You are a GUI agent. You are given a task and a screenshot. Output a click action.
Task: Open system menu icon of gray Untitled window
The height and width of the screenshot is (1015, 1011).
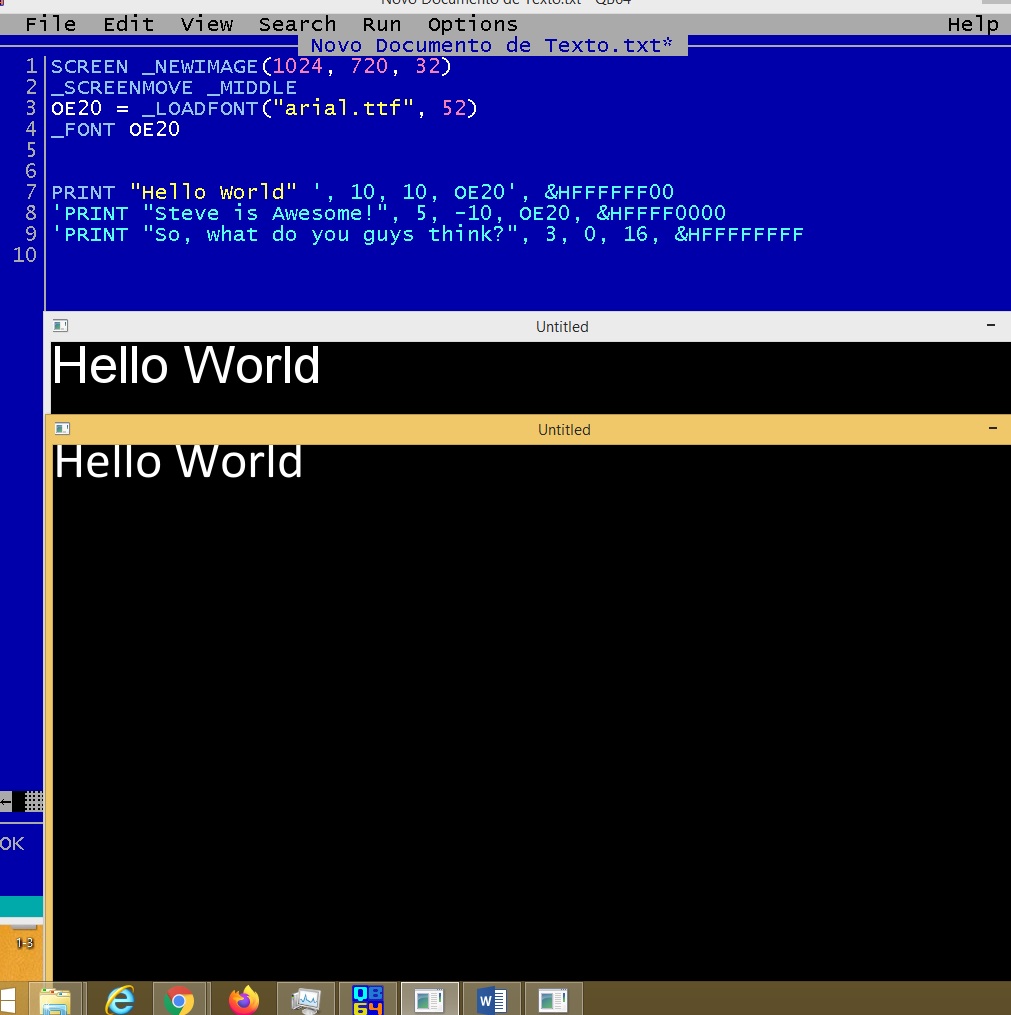point(60,326)
